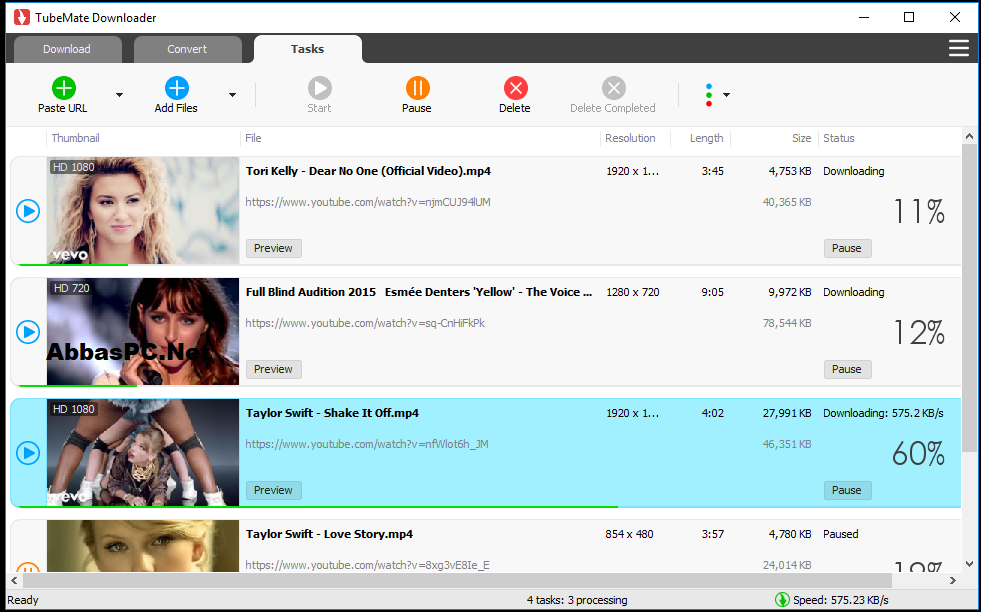Click the Full Blind Audition video thumbnail
981x612 pixels.
tap(143, 331)
